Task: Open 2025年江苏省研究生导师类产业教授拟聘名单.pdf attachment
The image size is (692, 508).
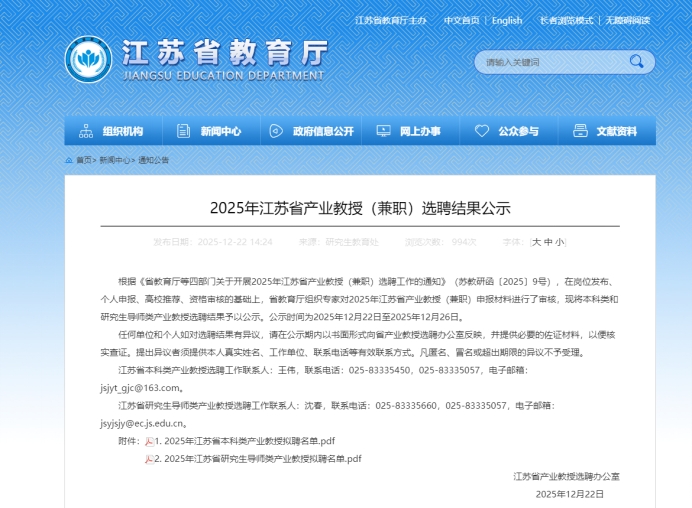Action: coord(262,459)
